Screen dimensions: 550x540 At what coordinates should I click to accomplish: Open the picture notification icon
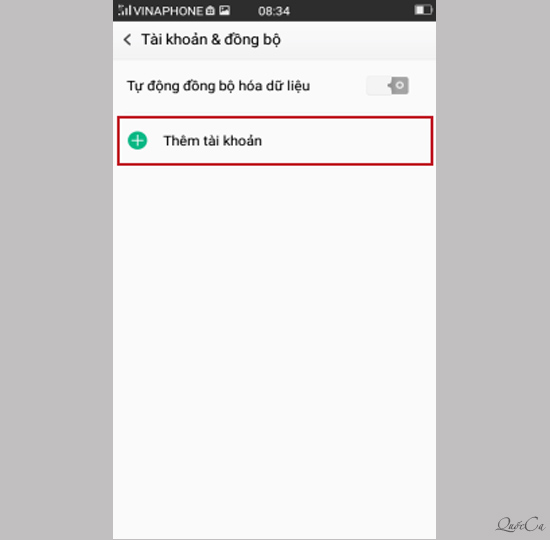(224, 11)
